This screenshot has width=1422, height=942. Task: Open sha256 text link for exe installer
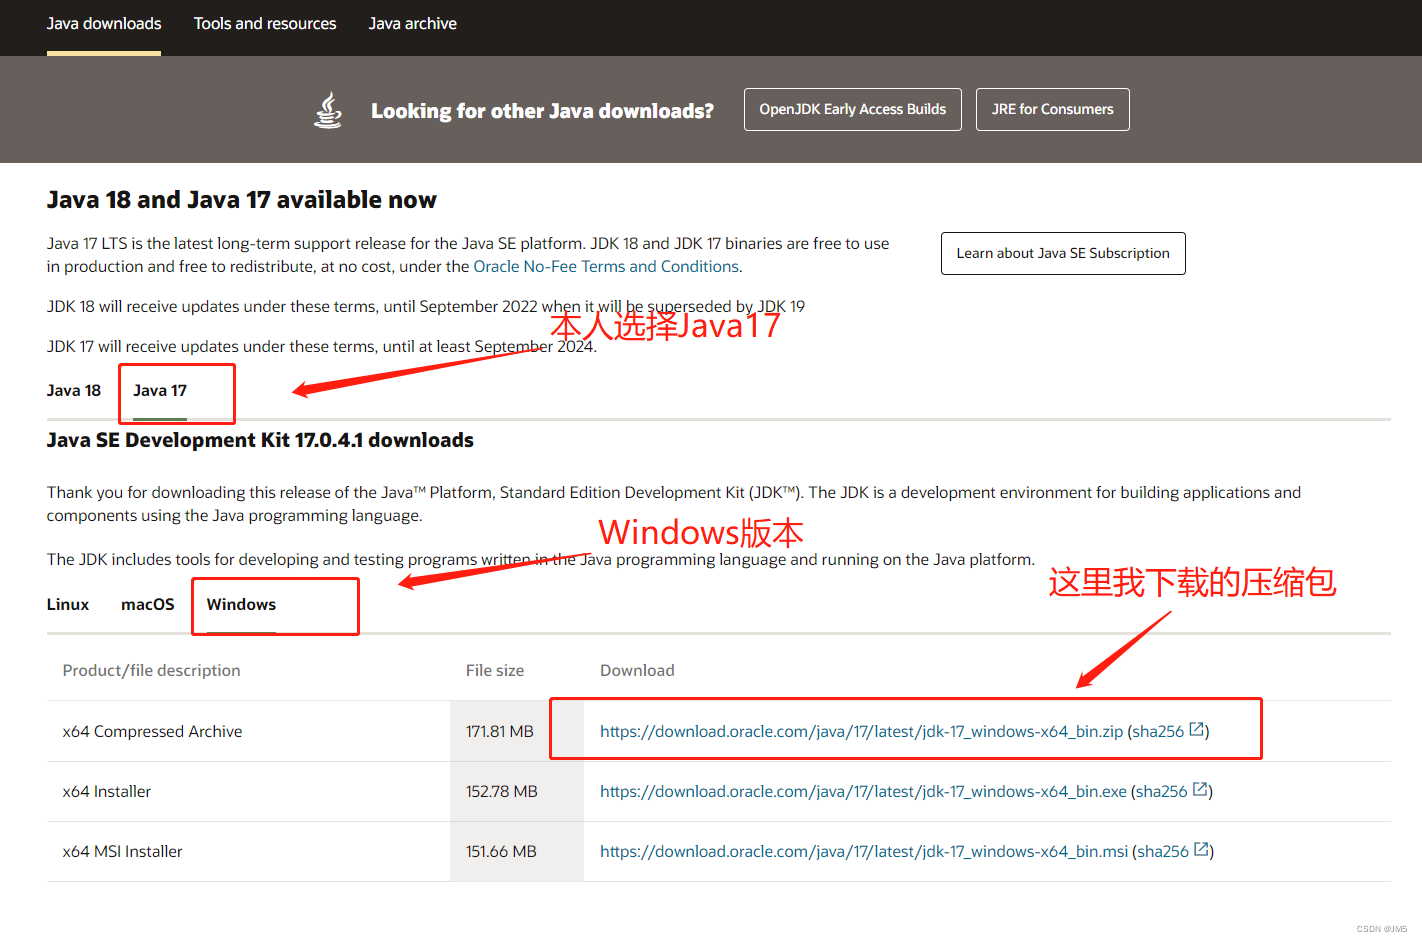coord(1162,792)
